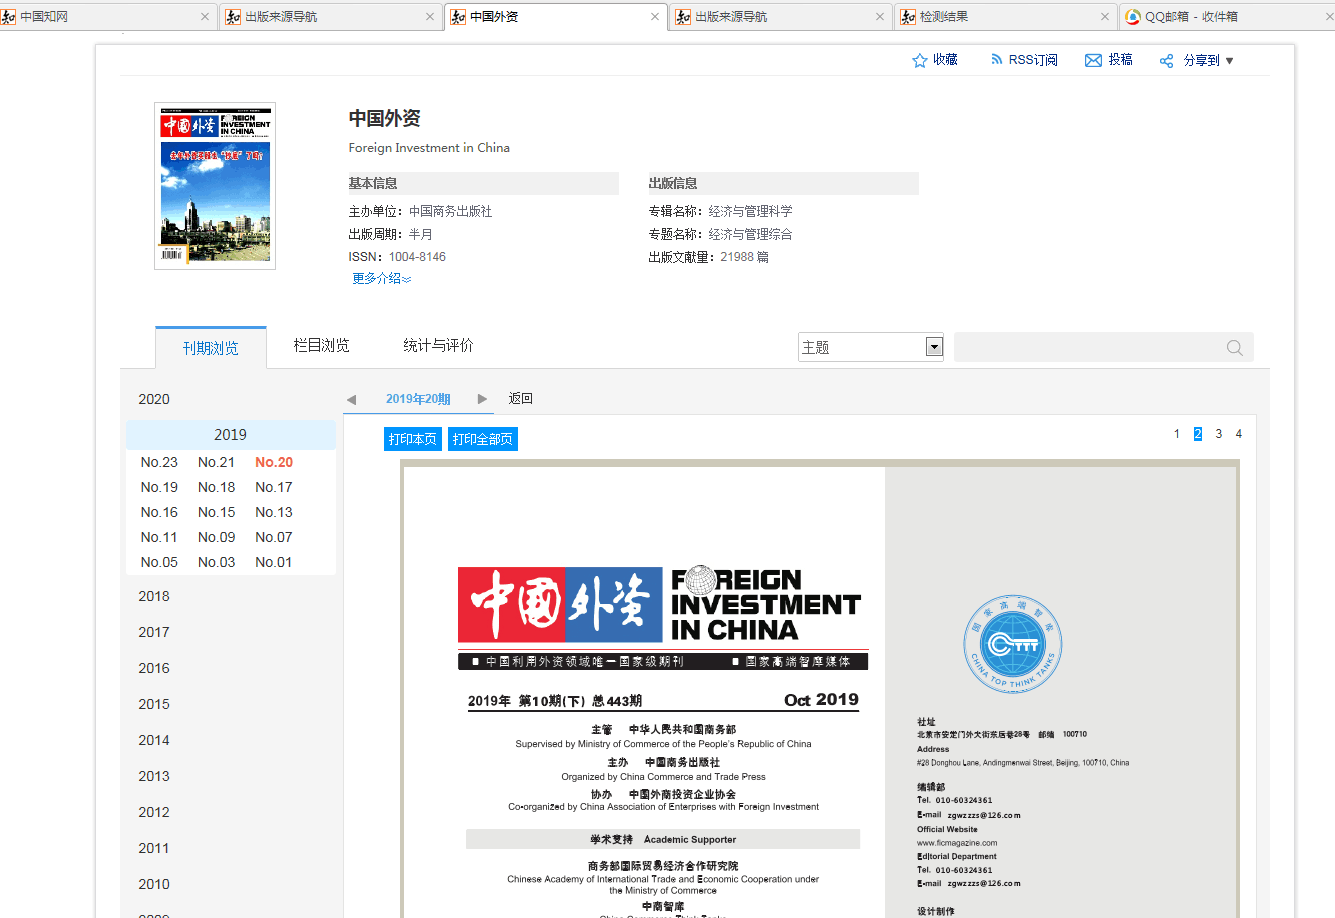Switch to the 刊期浏览 tab
1335x918 pixels.
click(211, 348)
